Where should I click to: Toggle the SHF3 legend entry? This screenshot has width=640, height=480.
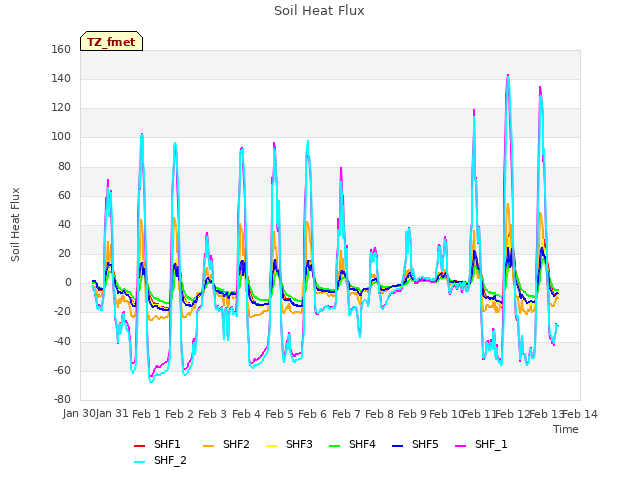click(289, 444)
